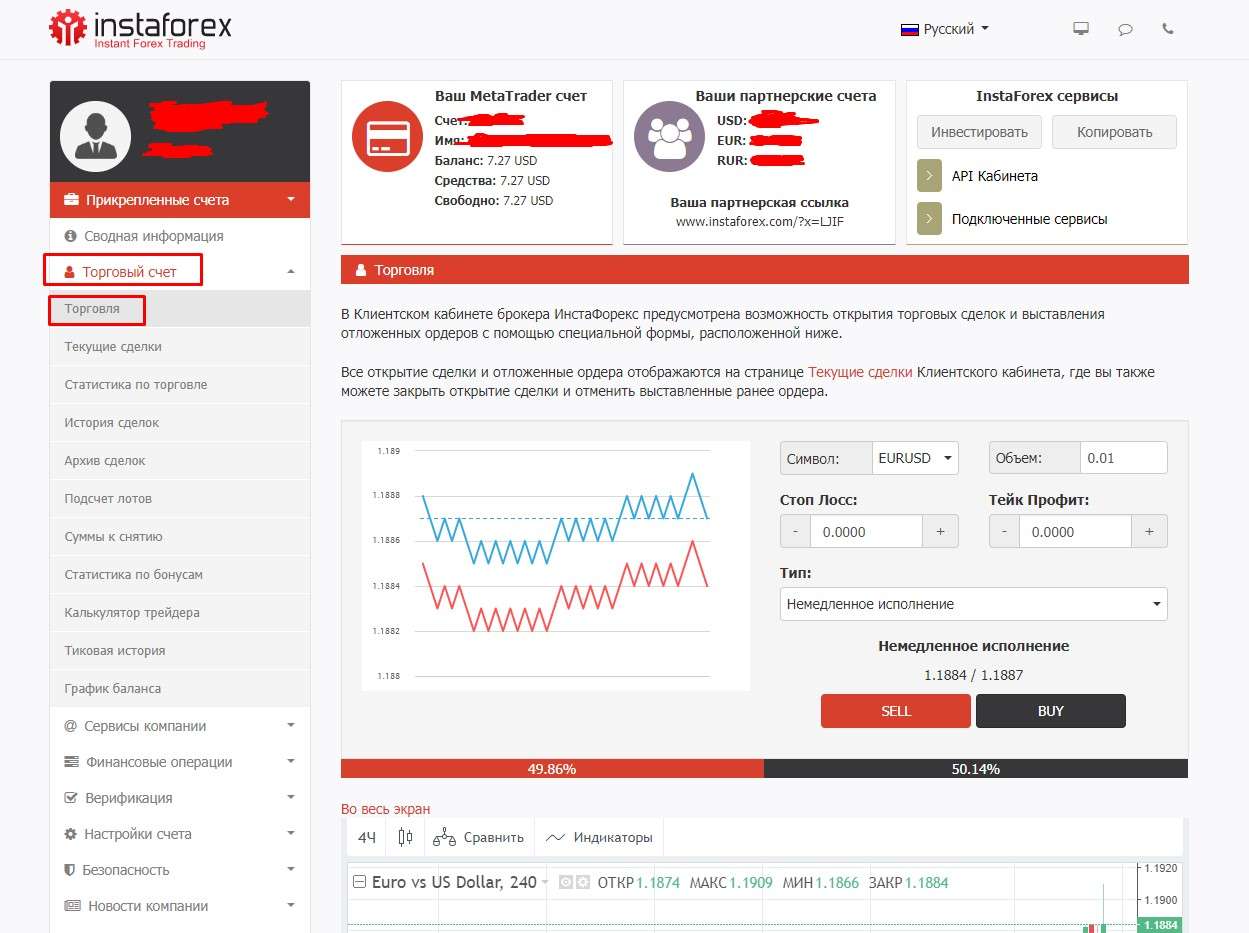Image resolution: width=1249 pixels, height=933 pixels.
Task: Open Подсчет лотов
Action: (x=180, y=499)
